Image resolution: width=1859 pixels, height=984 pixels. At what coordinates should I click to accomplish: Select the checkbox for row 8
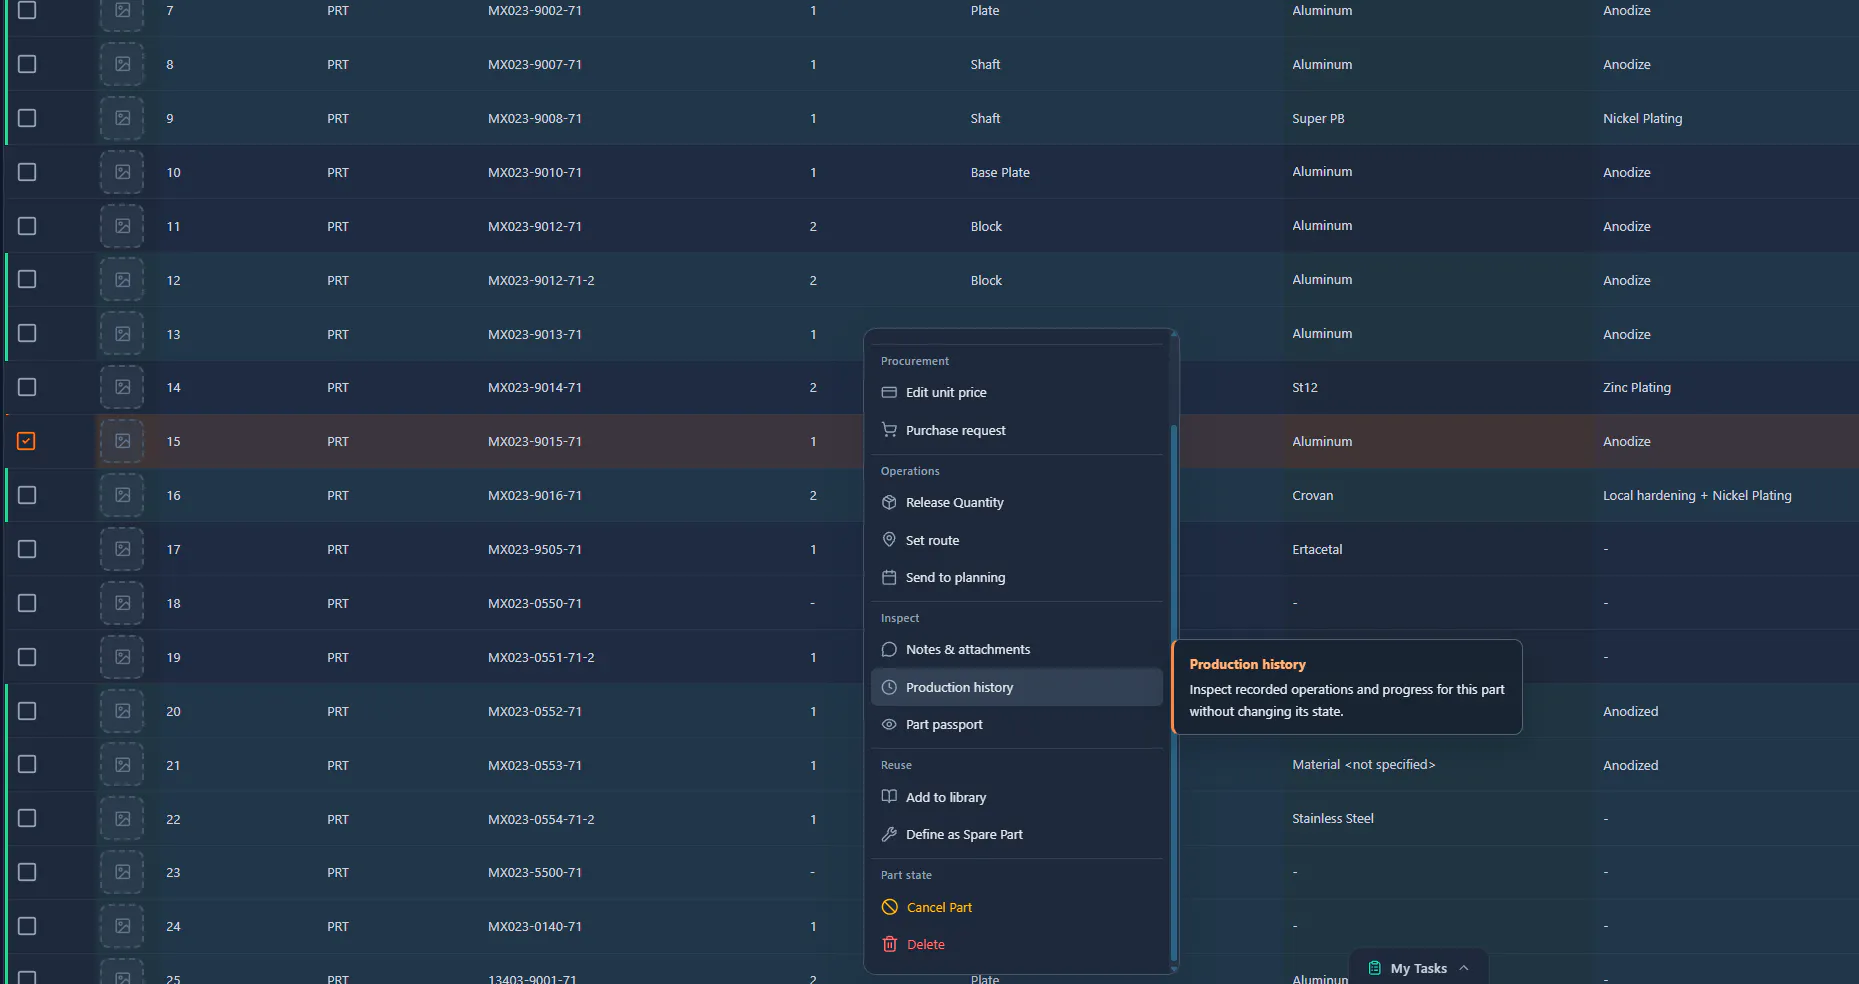point(27,64)
